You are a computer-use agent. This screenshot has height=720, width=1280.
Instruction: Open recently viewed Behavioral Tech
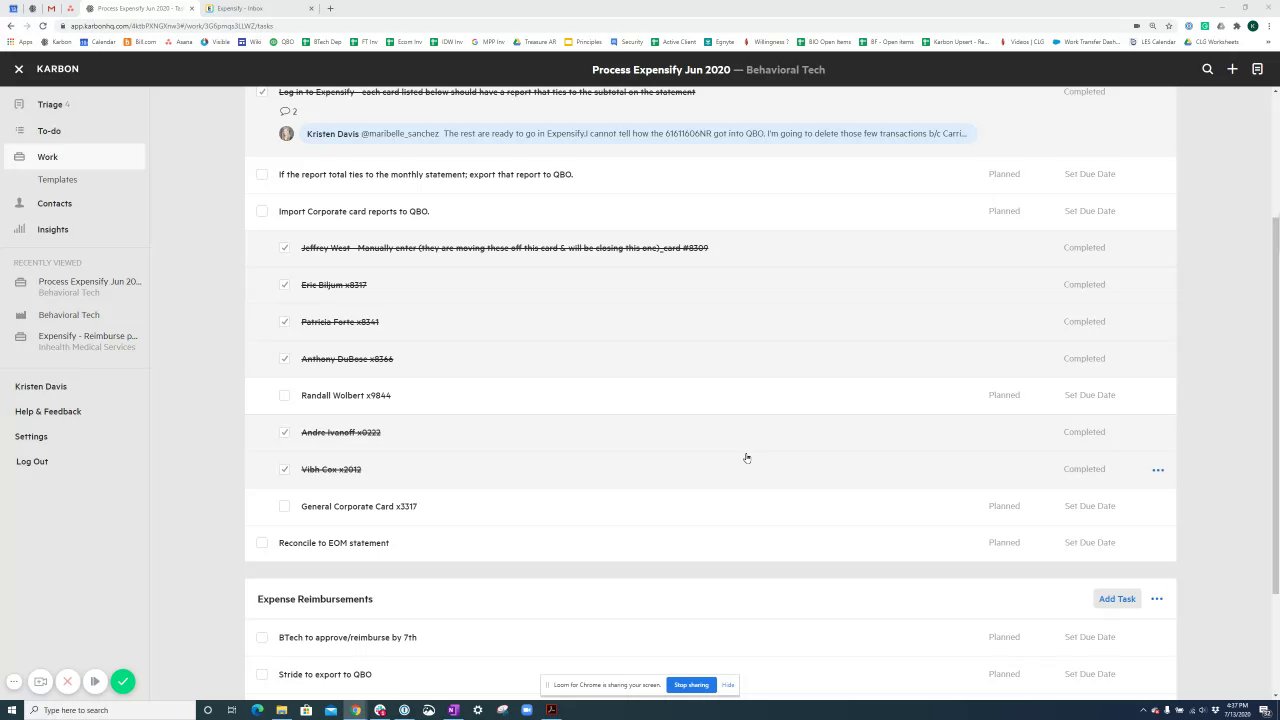pos(69,315)
